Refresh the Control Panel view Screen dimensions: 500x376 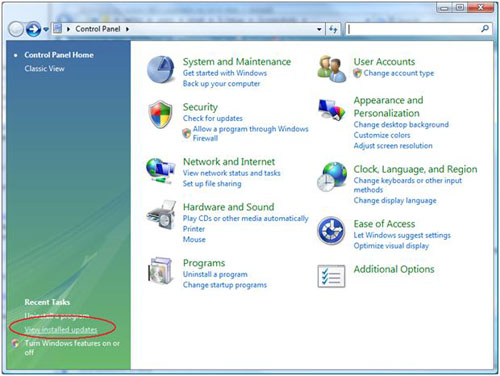coord(333,29)
